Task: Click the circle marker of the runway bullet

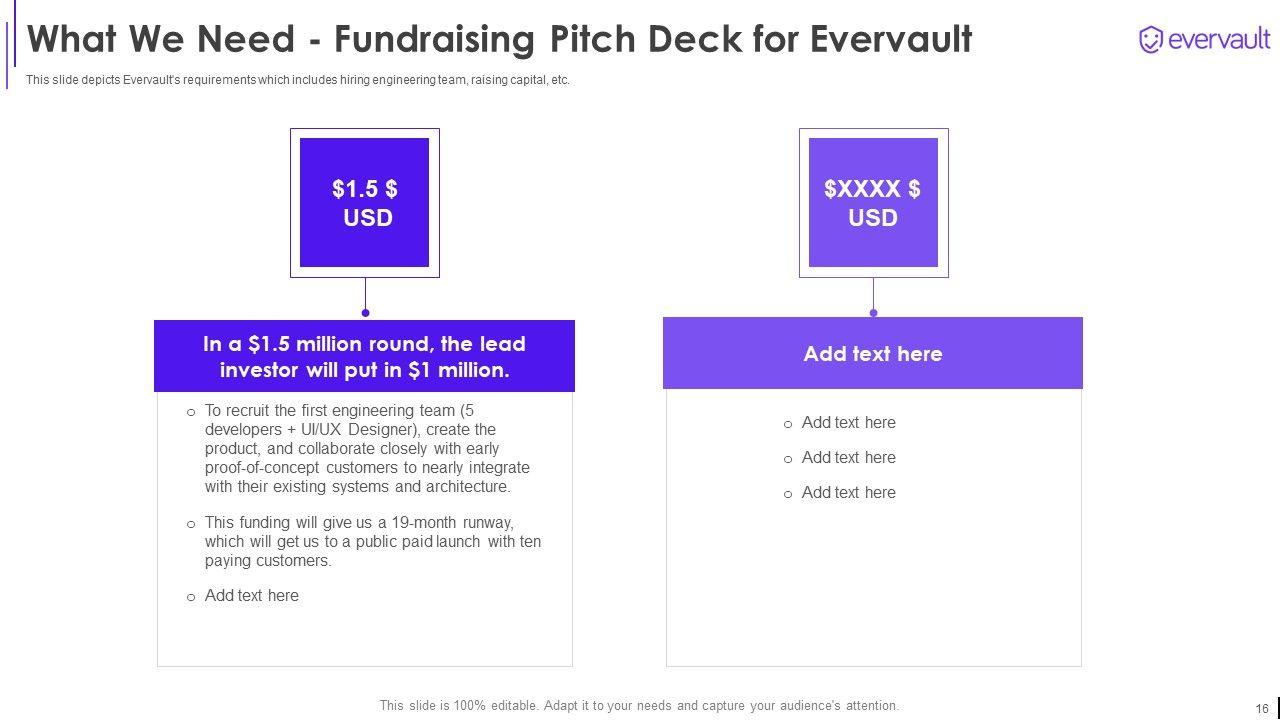Action: pos(191,524)
